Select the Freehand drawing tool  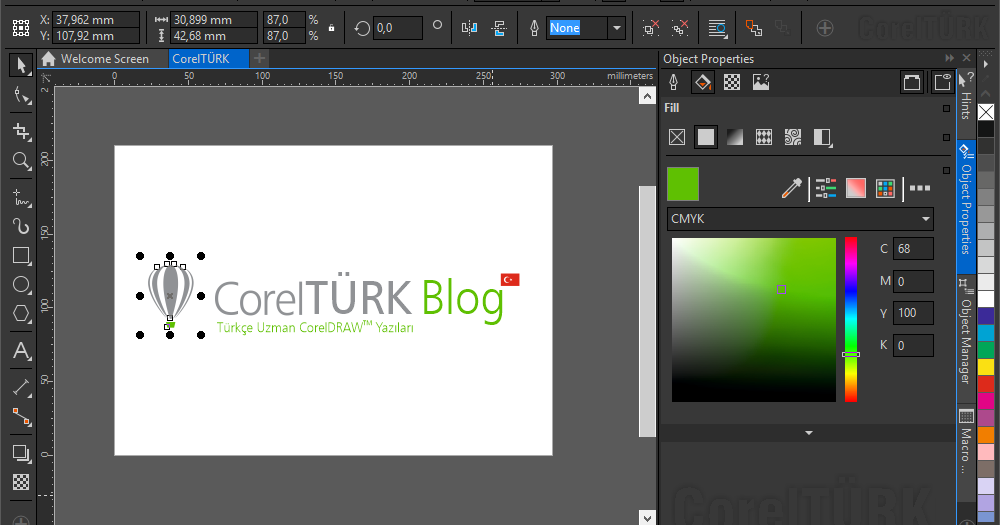pyautogui.click(x=21, y=199)
